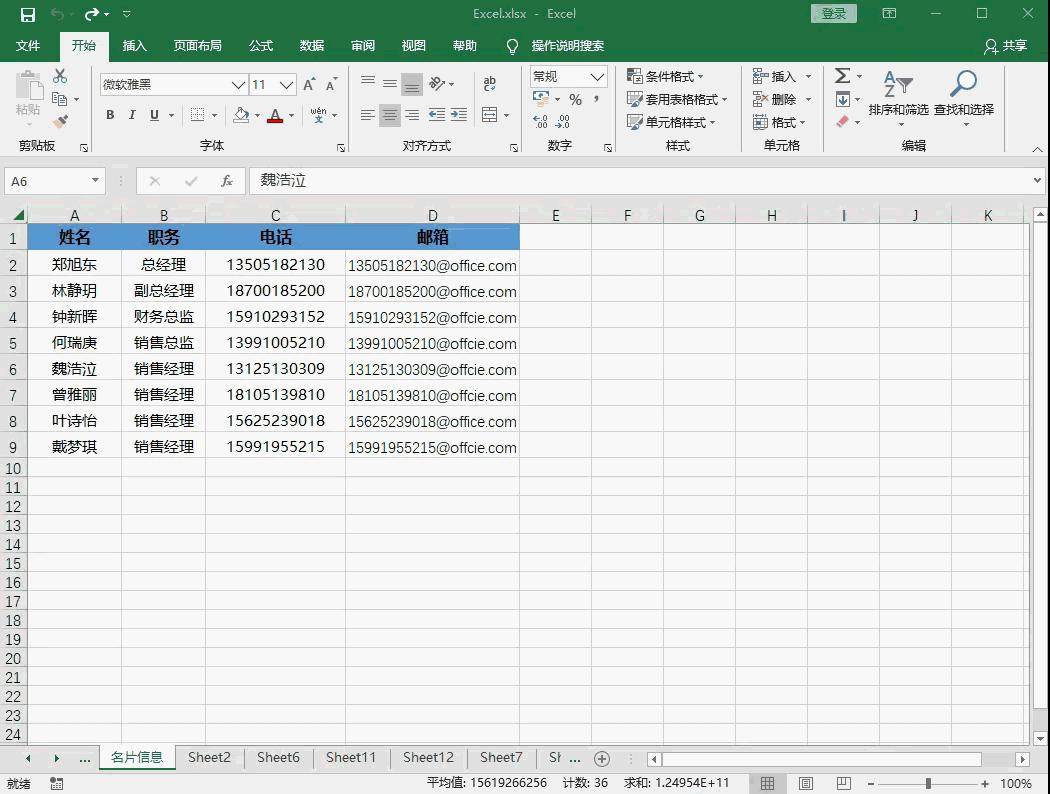Apply Italic formatting
Viewport: 1050px width, 794px height.
131,115
